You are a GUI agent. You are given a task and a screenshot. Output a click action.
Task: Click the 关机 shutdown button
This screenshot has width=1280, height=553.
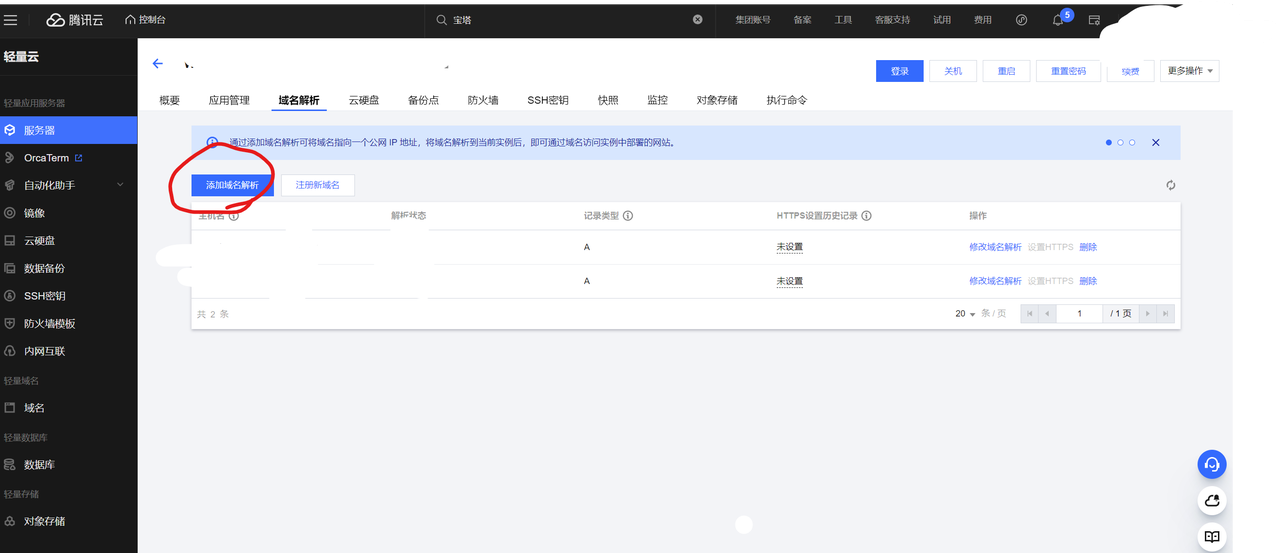pyautogui.click(x=953, y=71)
